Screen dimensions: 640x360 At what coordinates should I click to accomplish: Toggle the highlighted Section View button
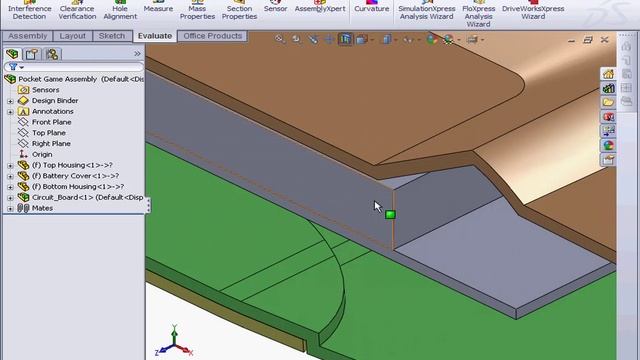coord(345,39)
